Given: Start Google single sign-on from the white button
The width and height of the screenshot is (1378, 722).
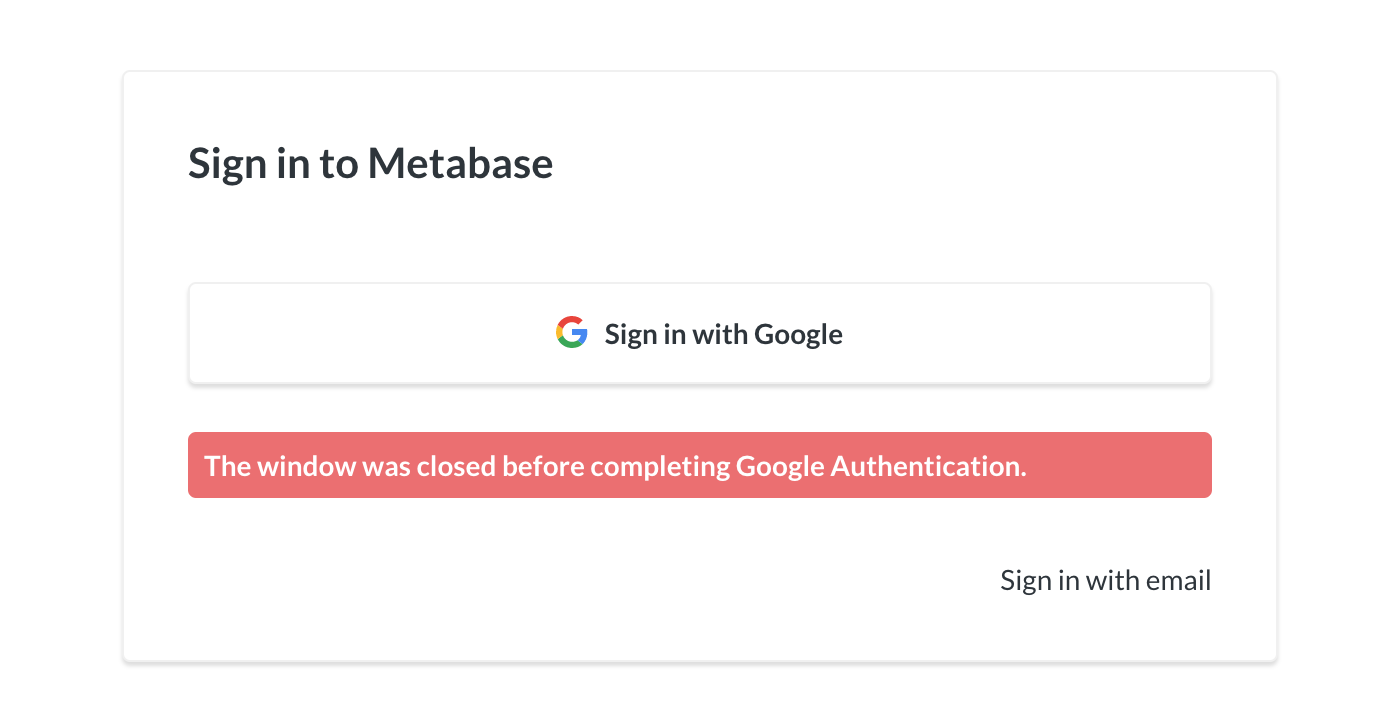Looking at the screenshot, I should tap(699, 333).
